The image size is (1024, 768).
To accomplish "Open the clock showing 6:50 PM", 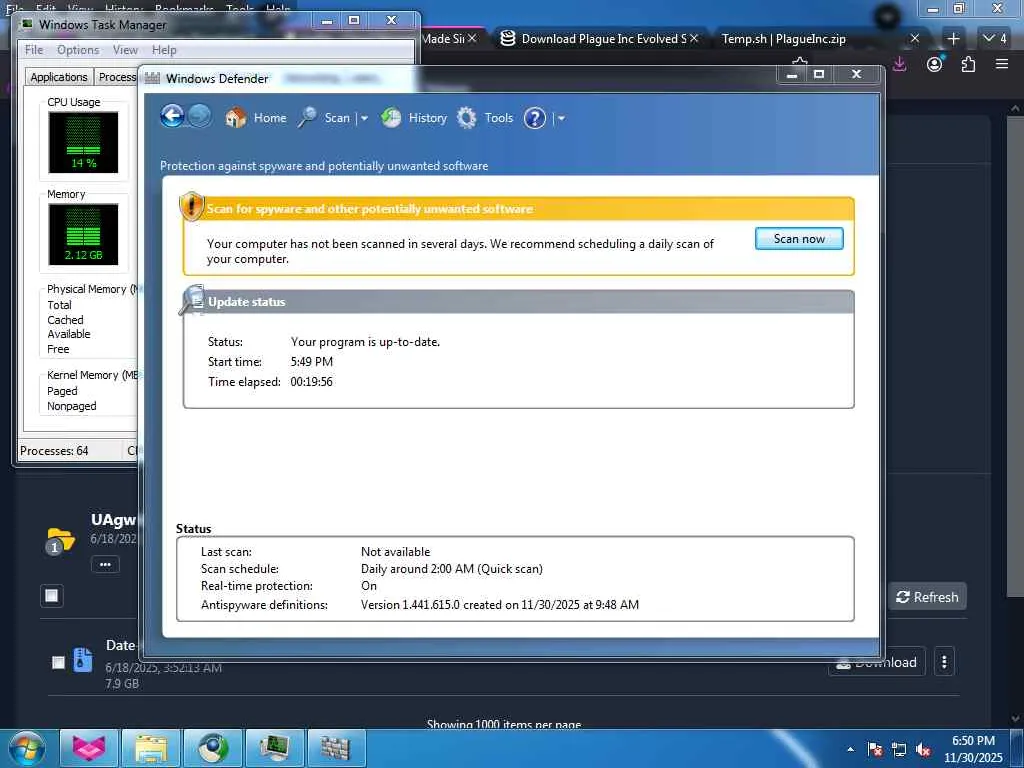I will tap(972, 749).
